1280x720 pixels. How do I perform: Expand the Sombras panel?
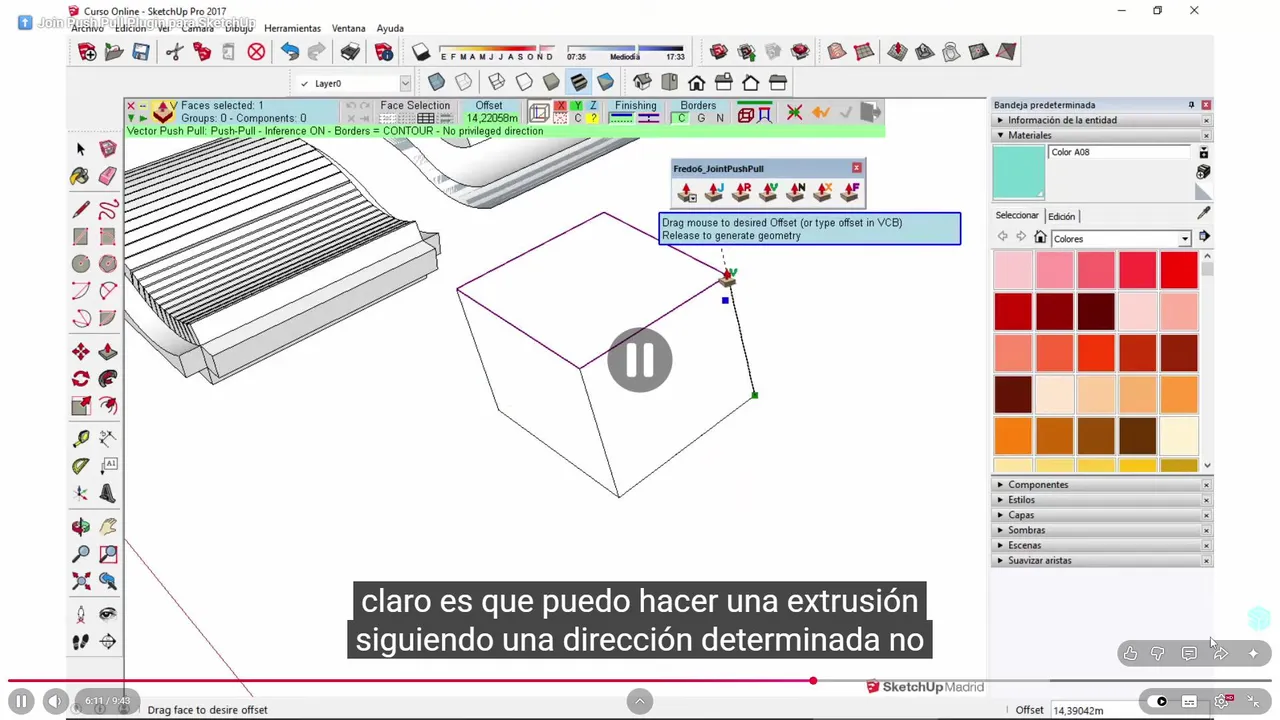coord(1101,530)
